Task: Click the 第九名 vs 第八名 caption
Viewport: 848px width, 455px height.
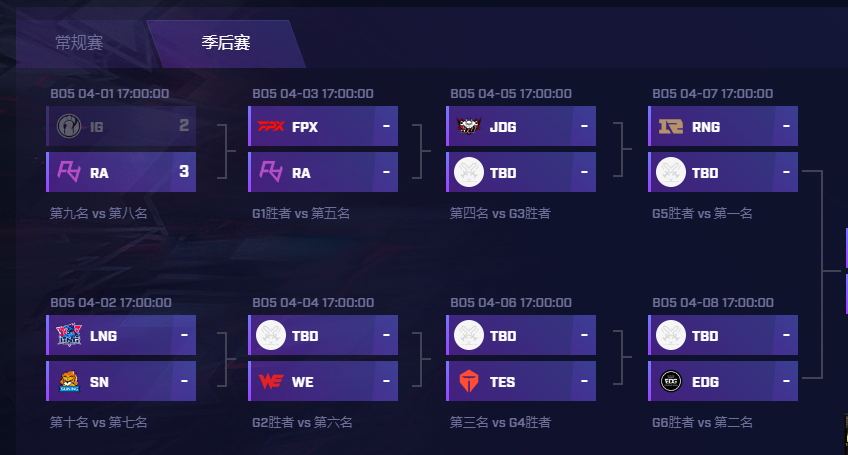Action: 98,213
